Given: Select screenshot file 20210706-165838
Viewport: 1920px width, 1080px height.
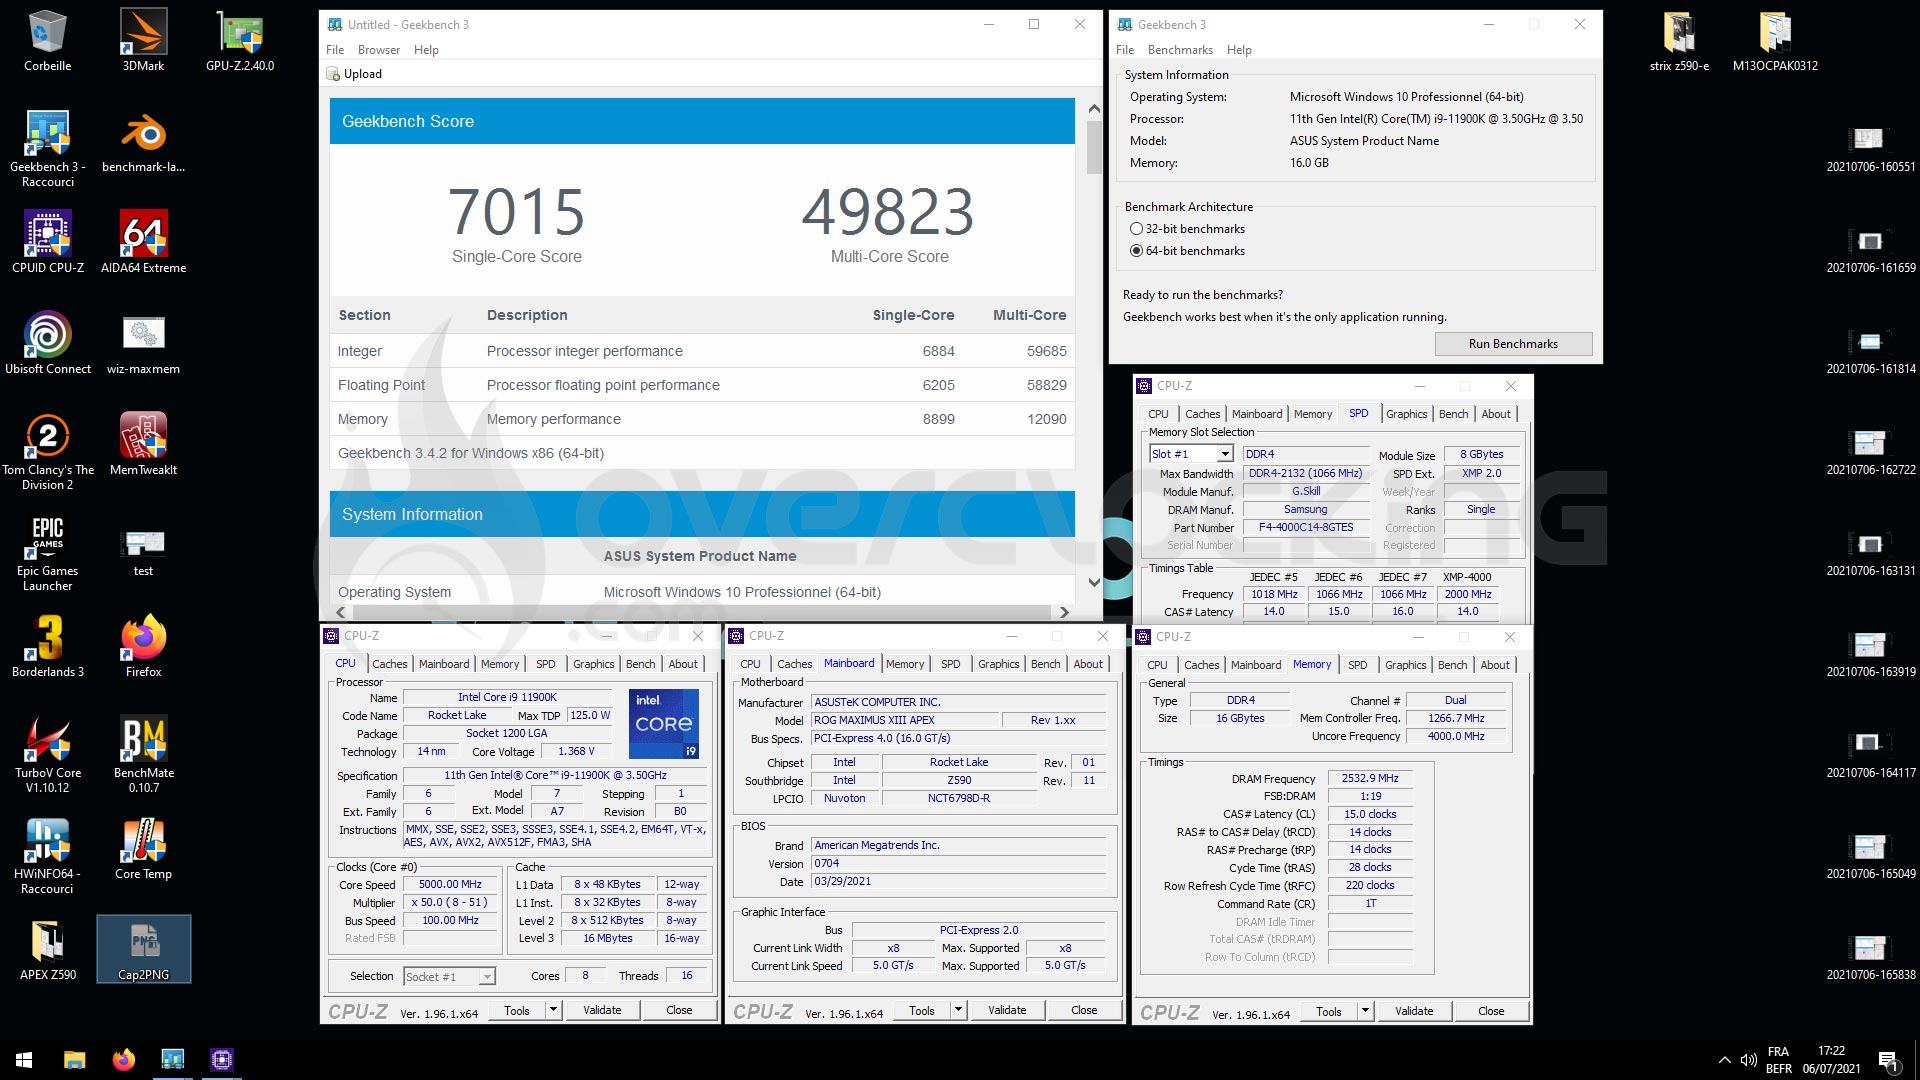Looking at the screenshot, I should (1870, 957).
